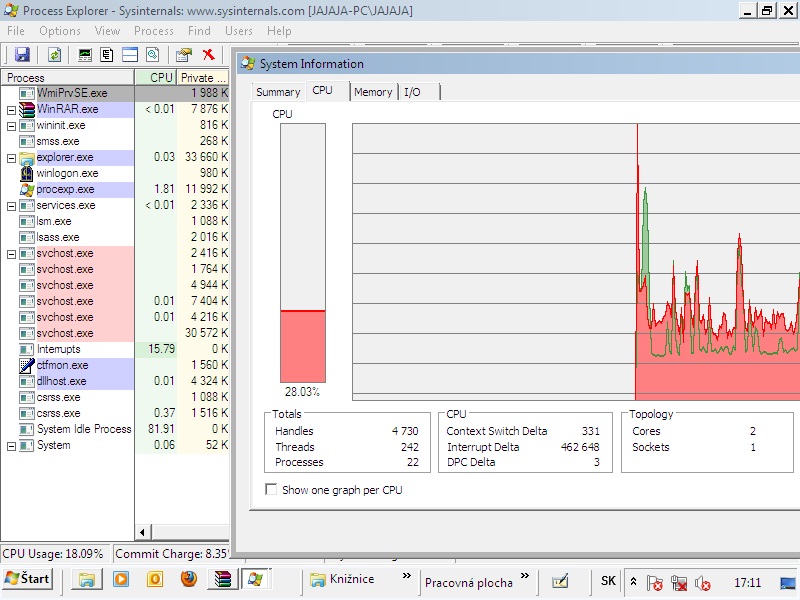Open the Process menu
Viewport: 800px width, 600px height.
click(x=154, y=31)
